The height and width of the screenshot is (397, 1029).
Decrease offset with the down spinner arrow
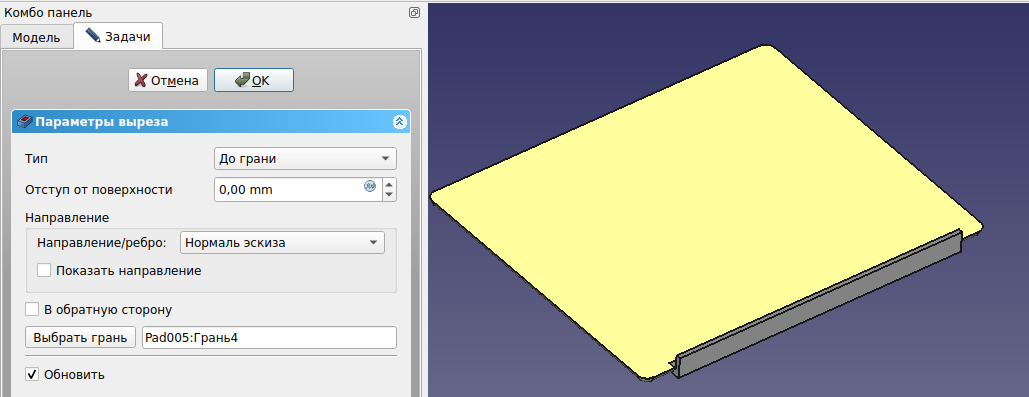[x=389, y=195]
